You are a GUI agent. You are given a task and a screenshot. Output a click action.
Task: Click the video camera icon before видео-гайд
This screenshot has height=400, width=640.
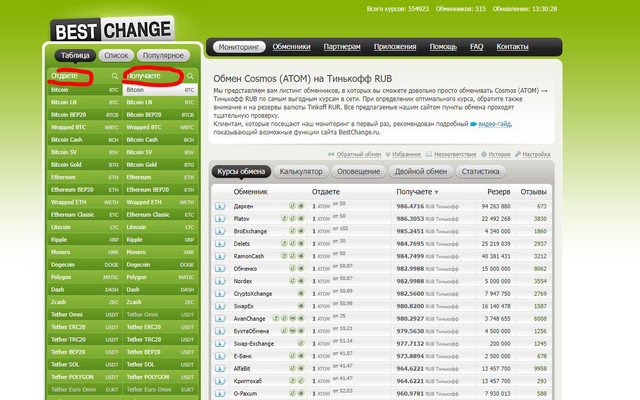point(473,124)
